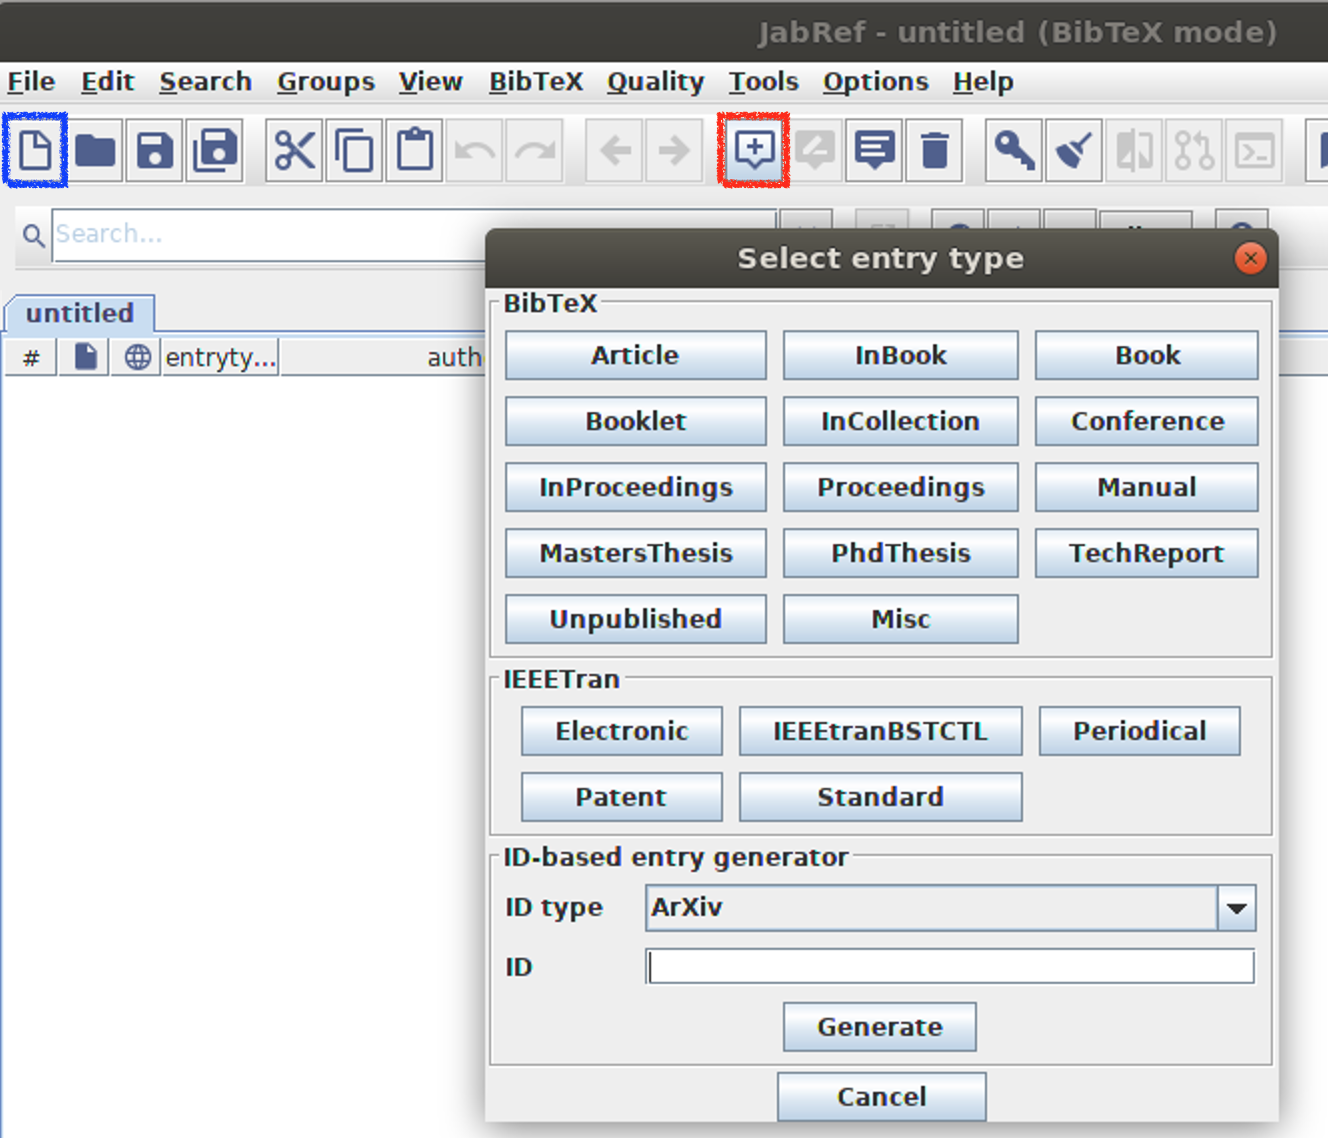Switch to the untitled library tab

[80, 313]
